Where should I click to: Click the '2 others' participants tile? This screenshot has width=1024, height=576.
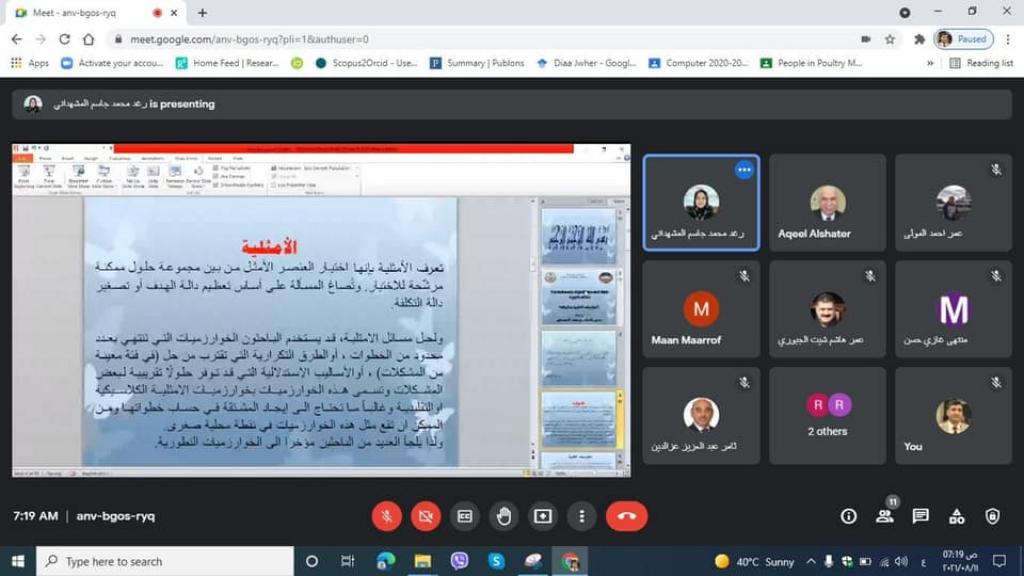click(827, 415)
